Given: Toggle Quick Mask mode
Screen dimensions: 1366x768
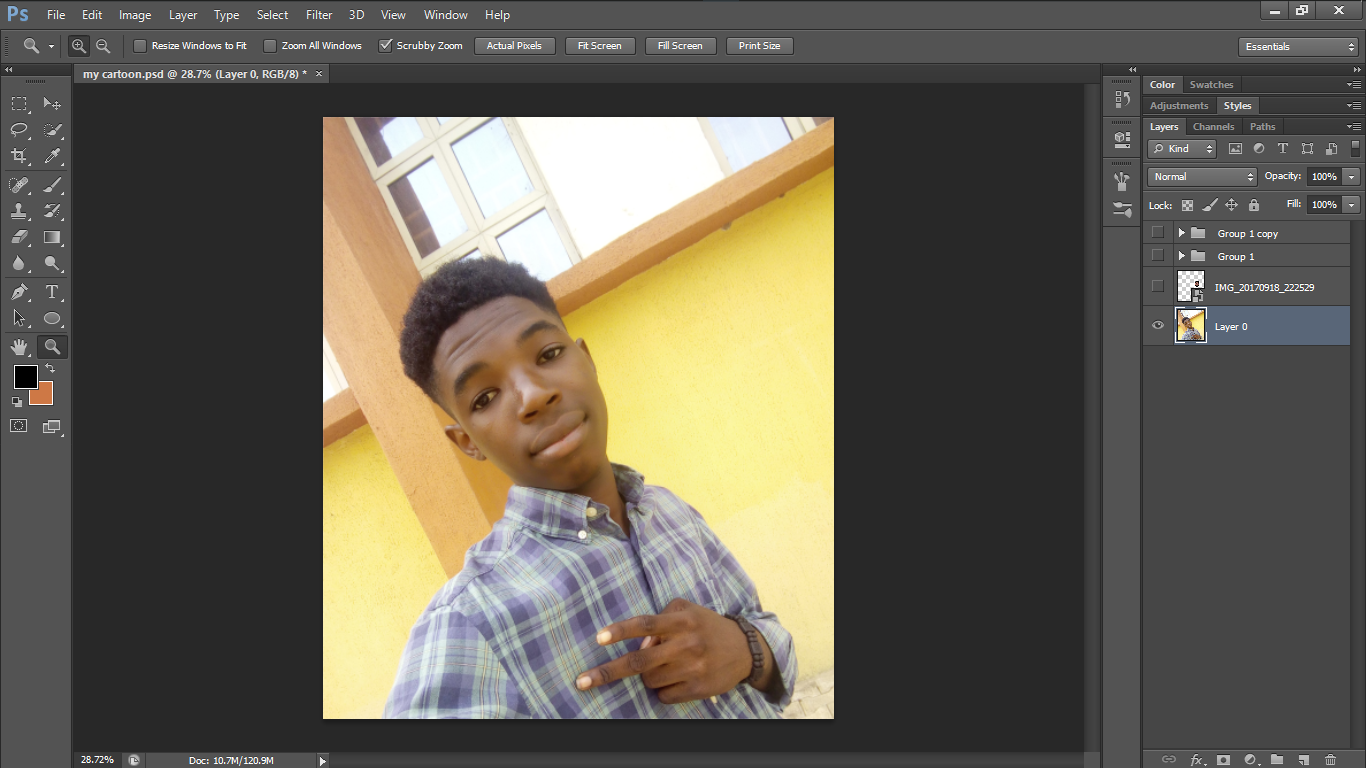Looking at the screenshot, I should point(18,426).
